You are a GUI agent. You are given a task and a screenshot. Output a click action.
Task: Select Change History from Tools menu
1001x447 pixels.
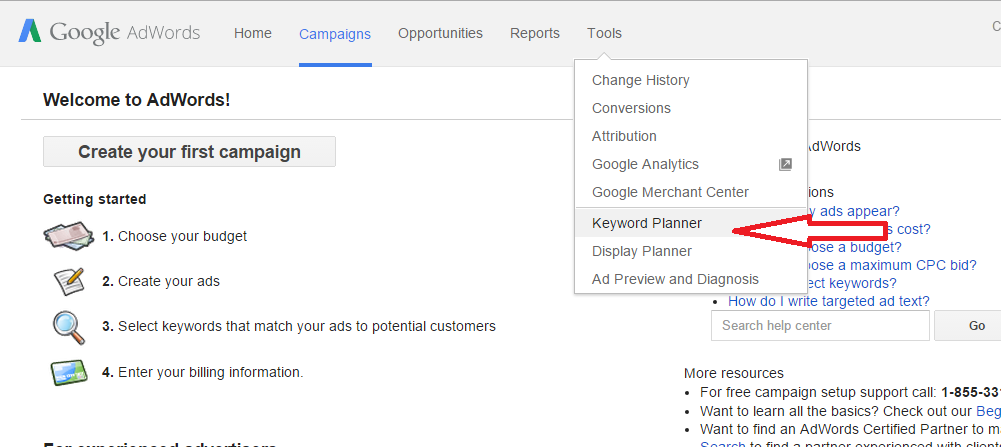point(691,80)
